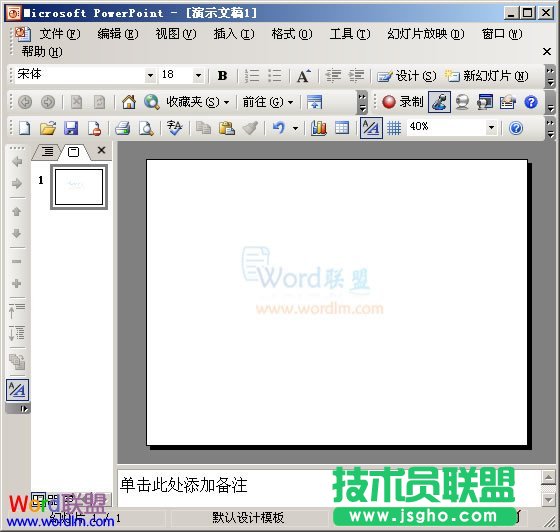
Task: Expand the 宋体 font name dropdown
Action: (x=150, y=75)
